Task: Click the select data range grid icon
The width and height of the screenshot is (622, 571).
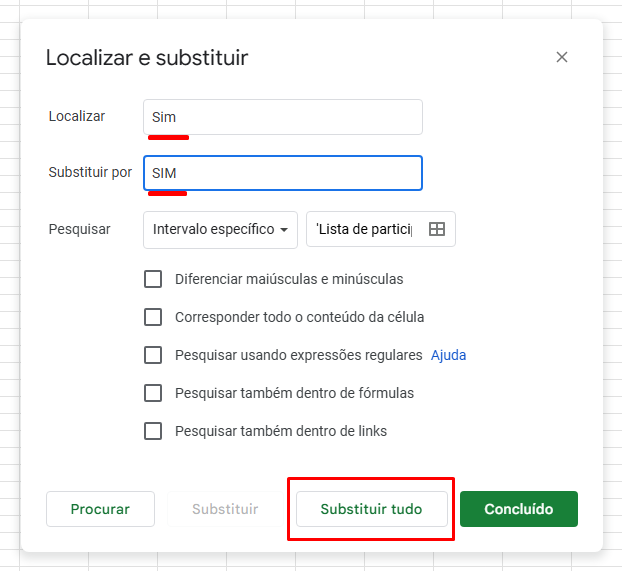Action: (436, 229)
